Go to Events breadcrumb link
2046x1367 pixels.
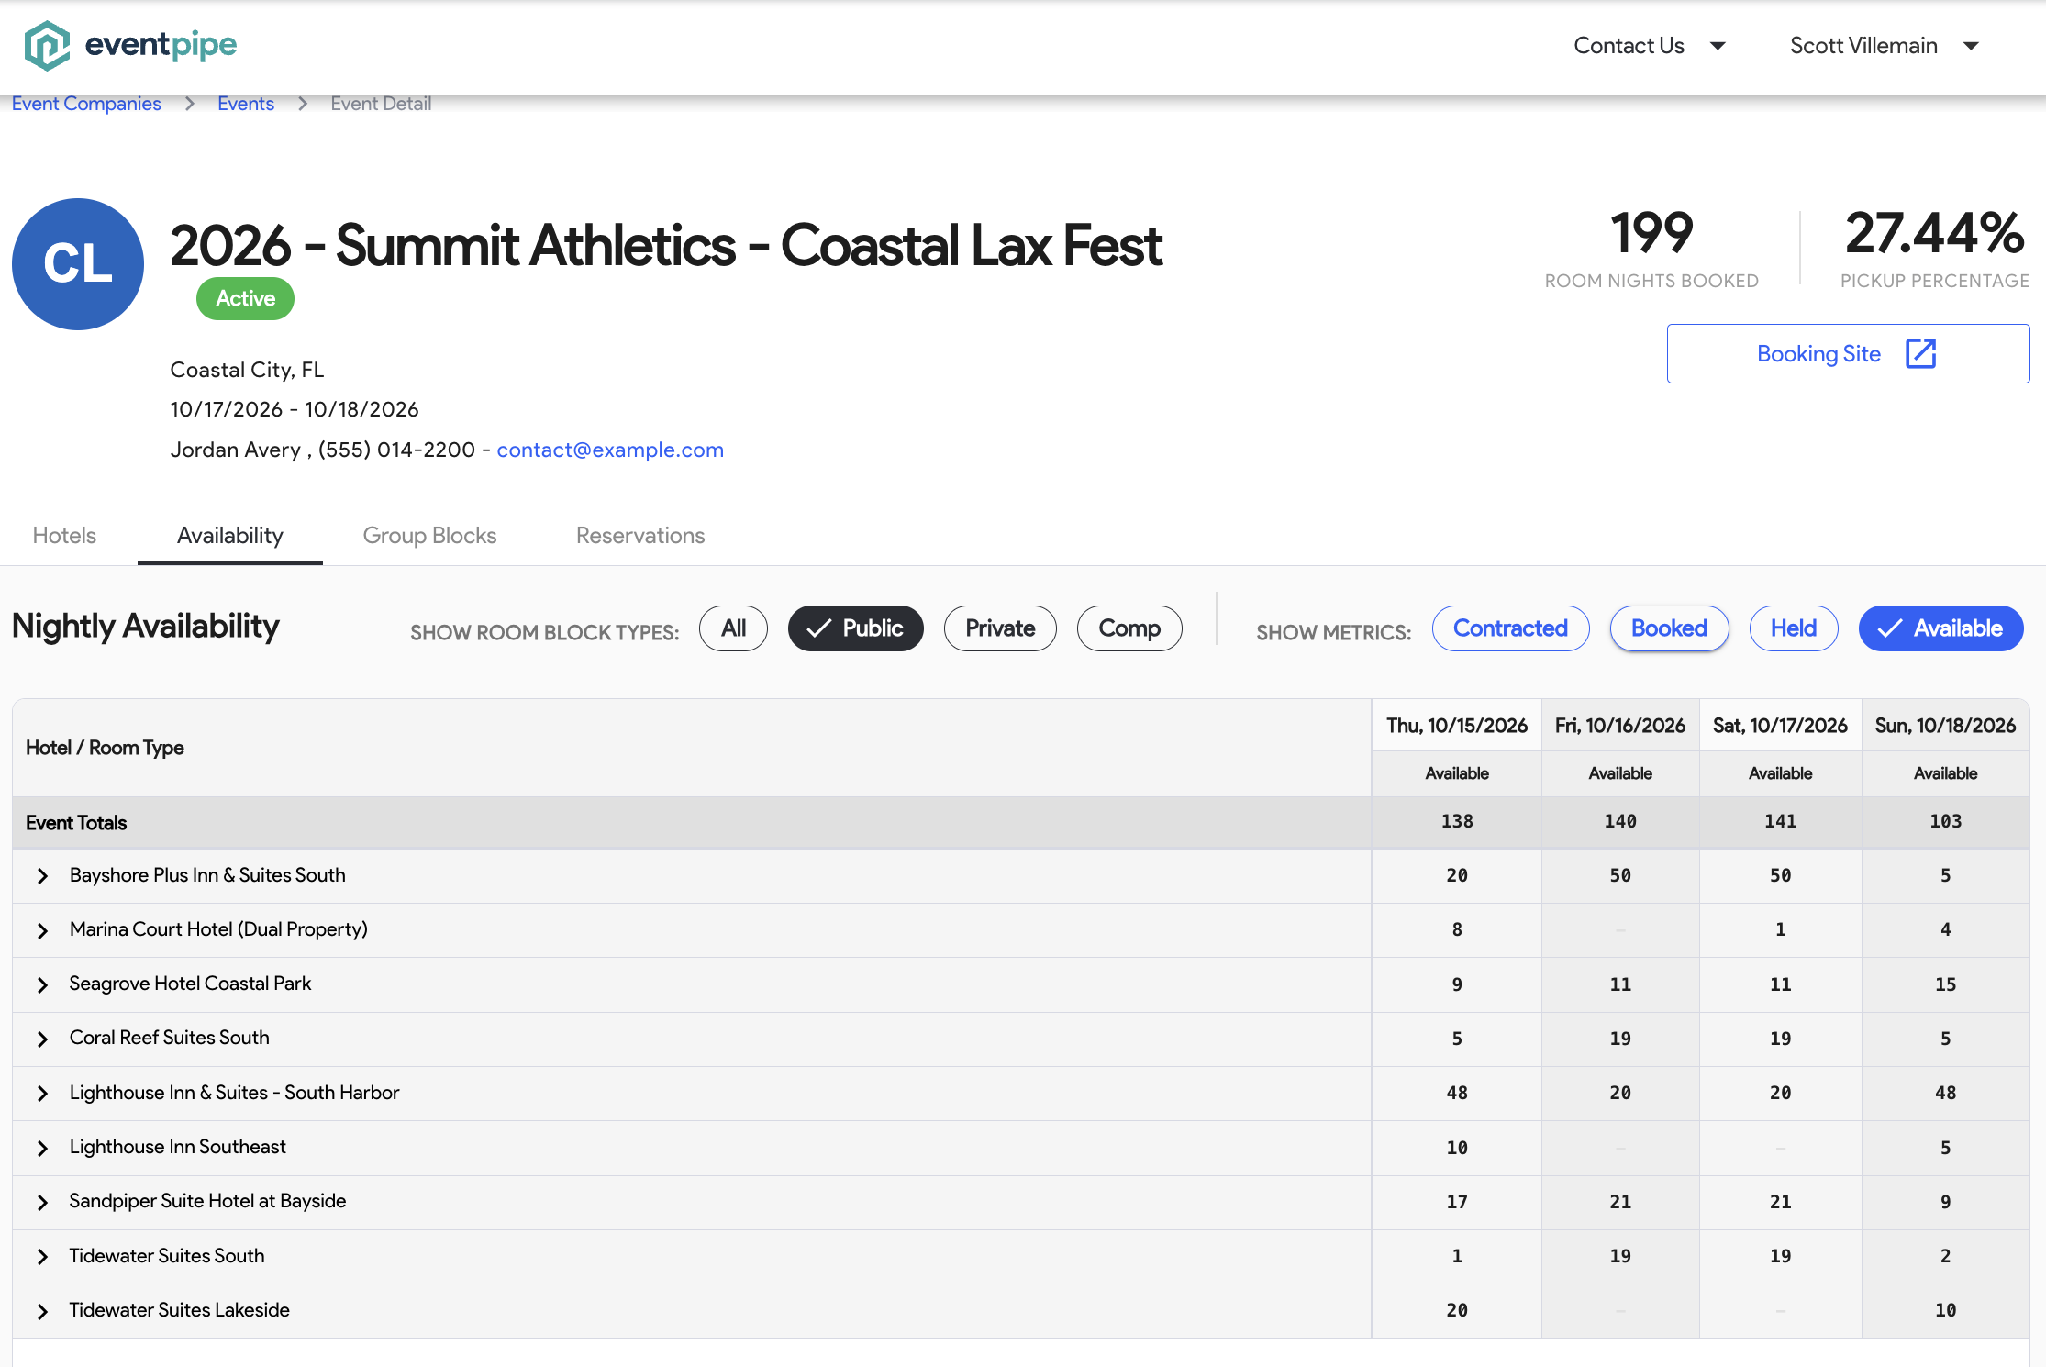click(x=245, y=104)
